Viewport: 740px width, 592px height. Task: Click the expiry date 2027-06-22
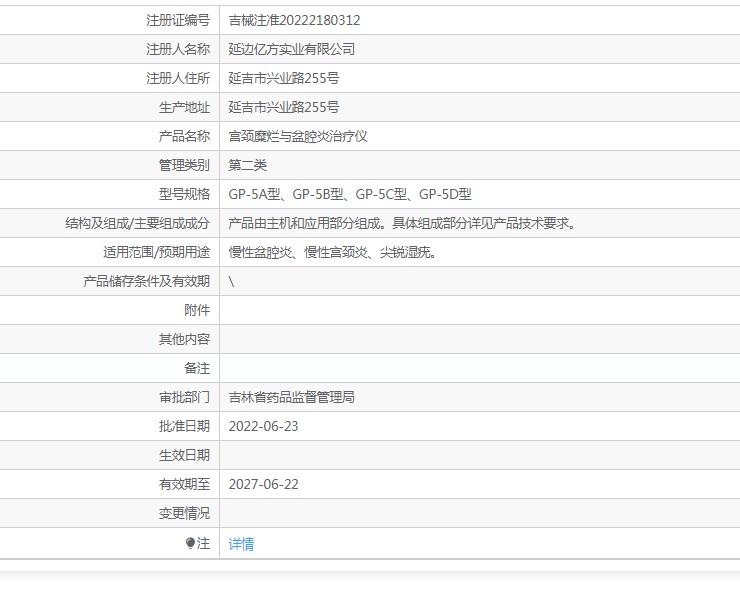(263, 484)
